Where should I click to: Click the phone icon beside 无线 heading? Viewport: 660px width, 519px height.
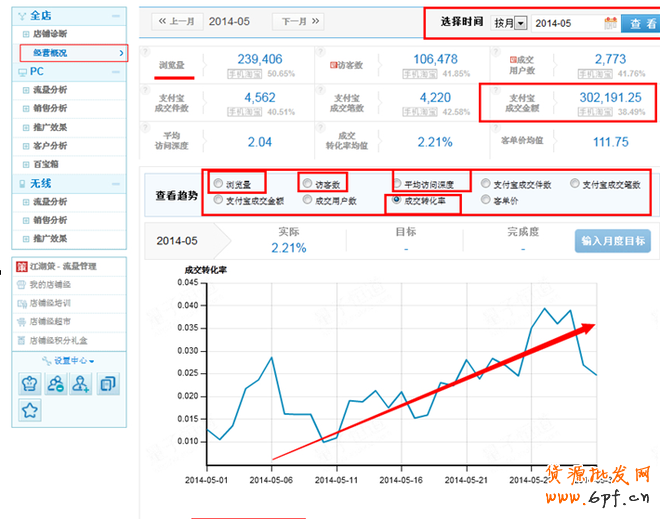[x=22, y=184]
